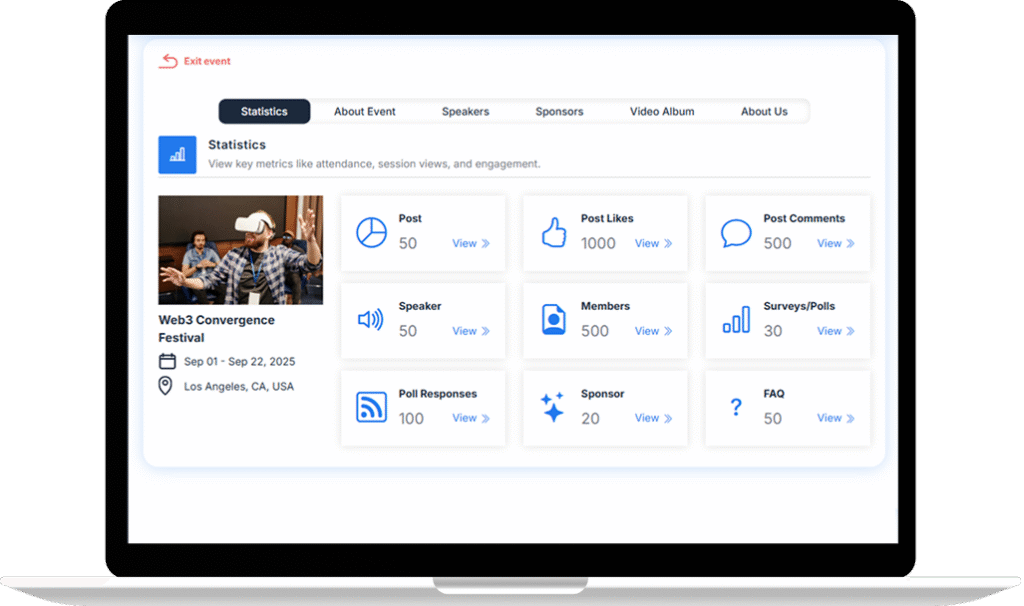
Task: Click the Post Likes thumbs-up icon
Action: 554,232
